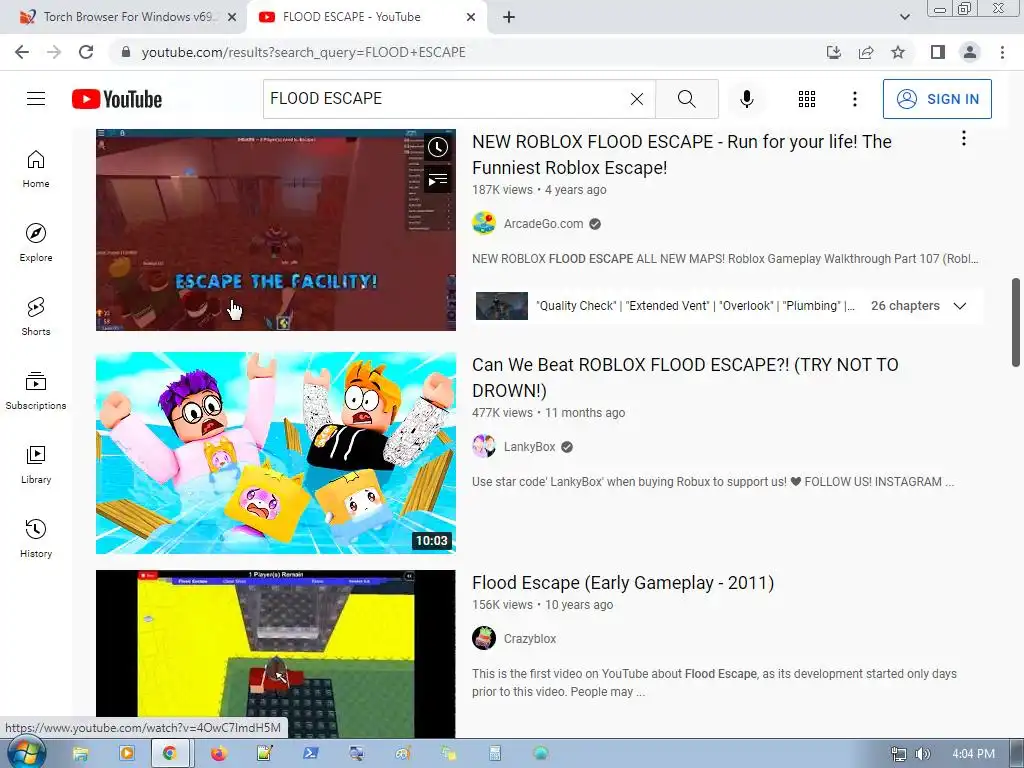
Task: Click the Crazyblox channel avatar
Action: 484,638
